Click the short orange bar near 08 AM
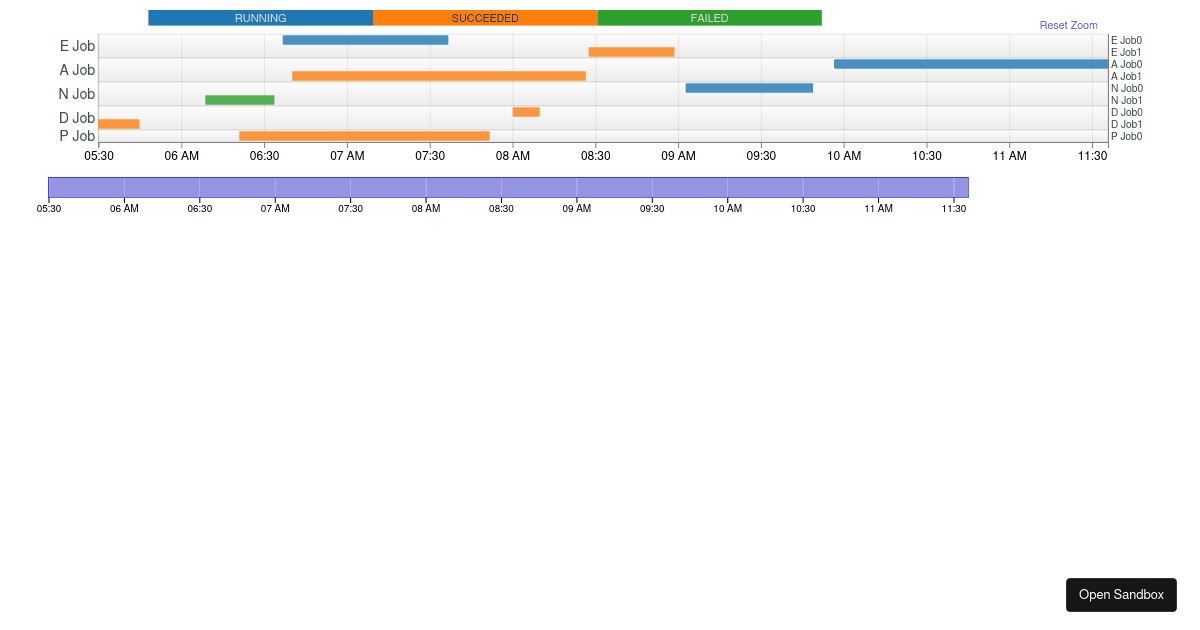 (525, 112)
